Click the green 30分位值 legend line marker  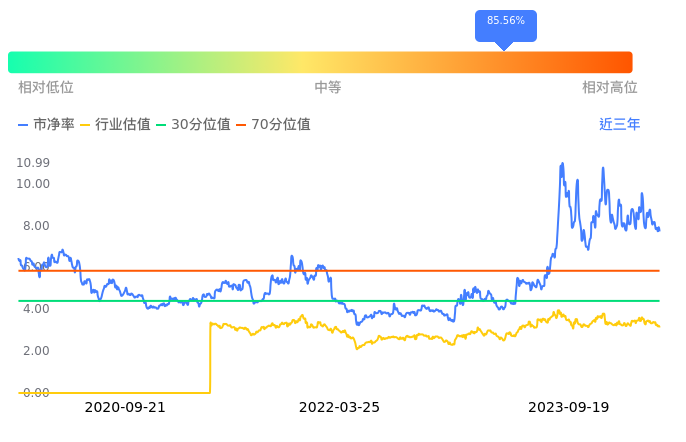(x=162, y=125)
